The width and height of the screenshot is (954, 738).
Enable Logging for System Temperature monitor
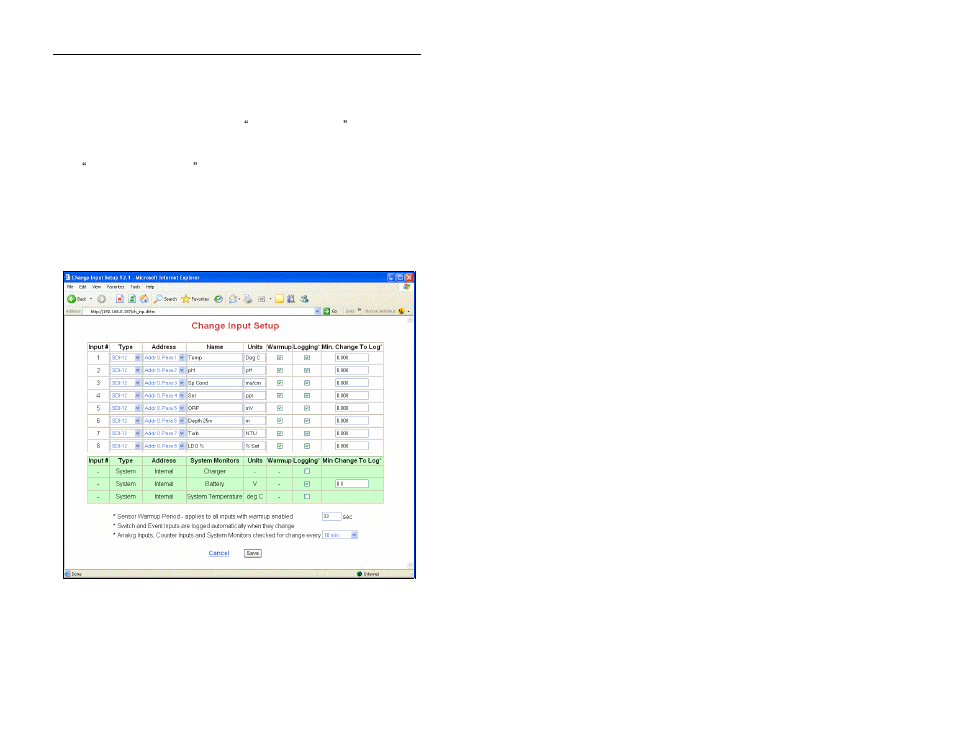click(307, 497)
